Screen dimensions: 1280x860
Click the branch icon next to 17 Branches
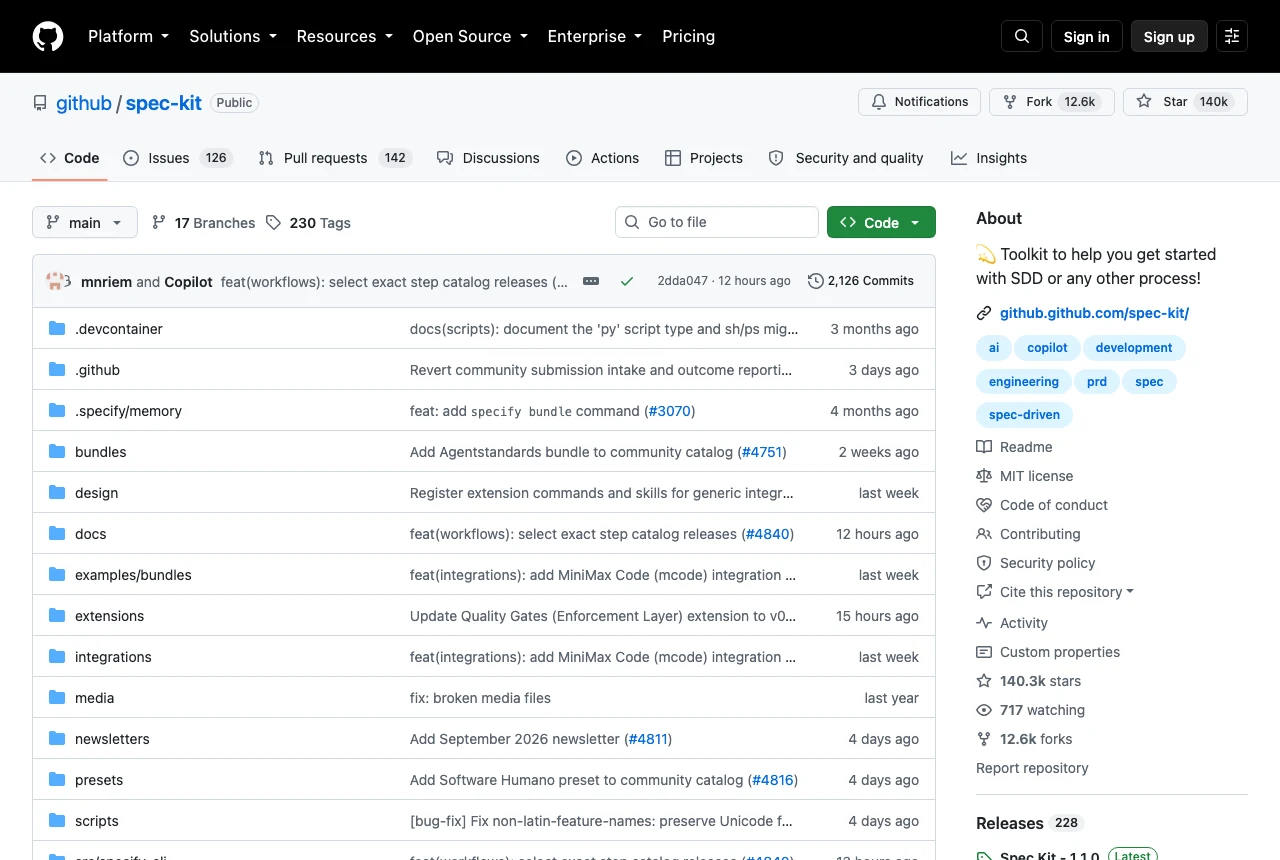[159, 222]
